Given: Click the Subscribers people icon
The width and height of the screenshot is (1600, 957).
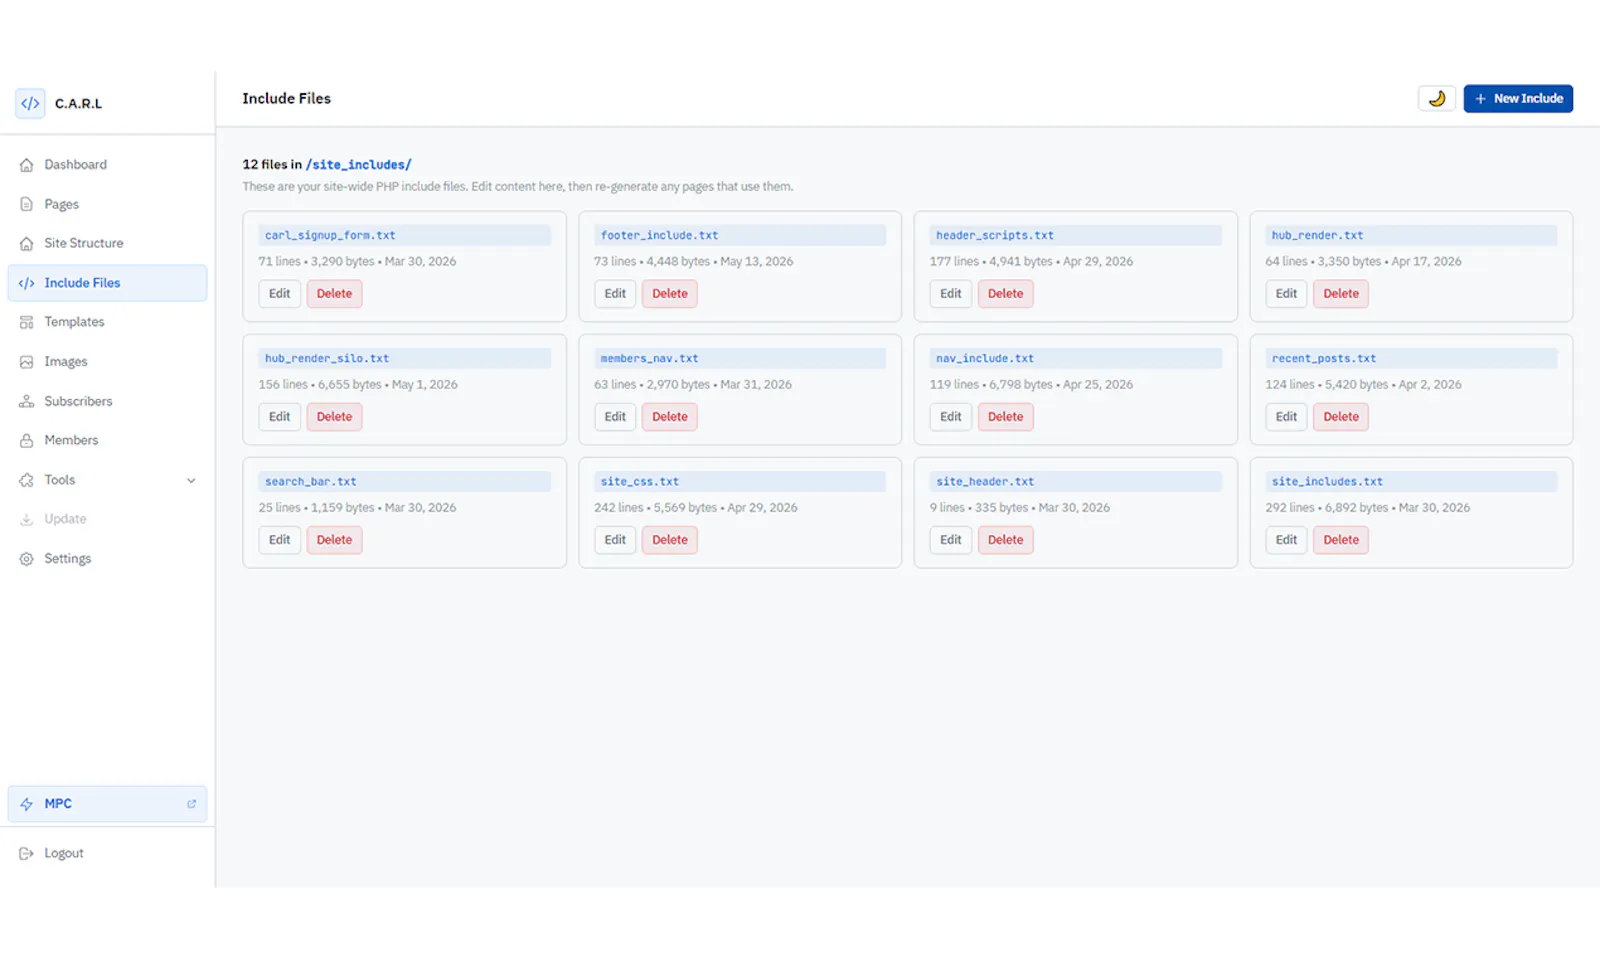Looking at the screenshot, I should [x=26, y=401].
